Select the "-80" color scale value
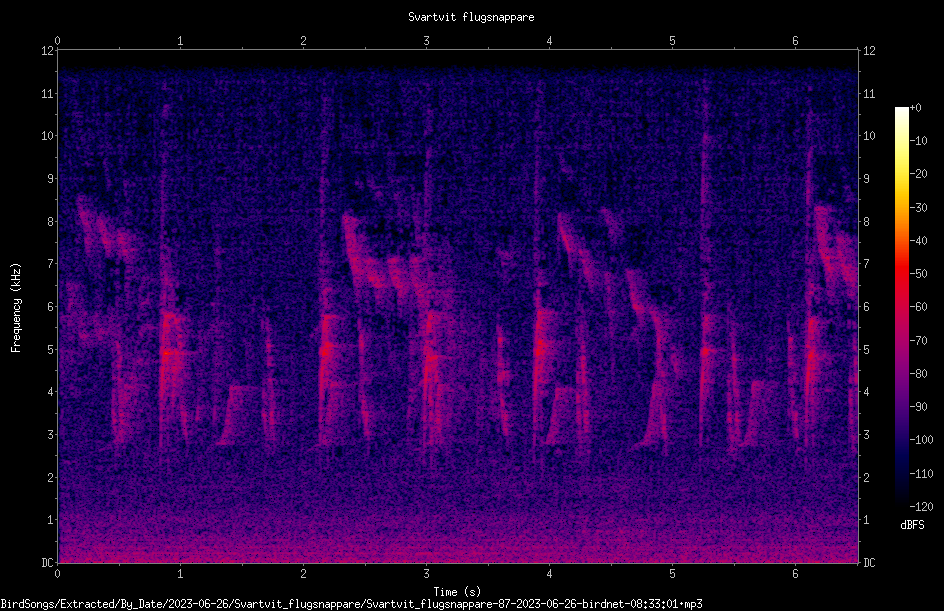Viewport: 944px width, 611px height. [919, 374]
